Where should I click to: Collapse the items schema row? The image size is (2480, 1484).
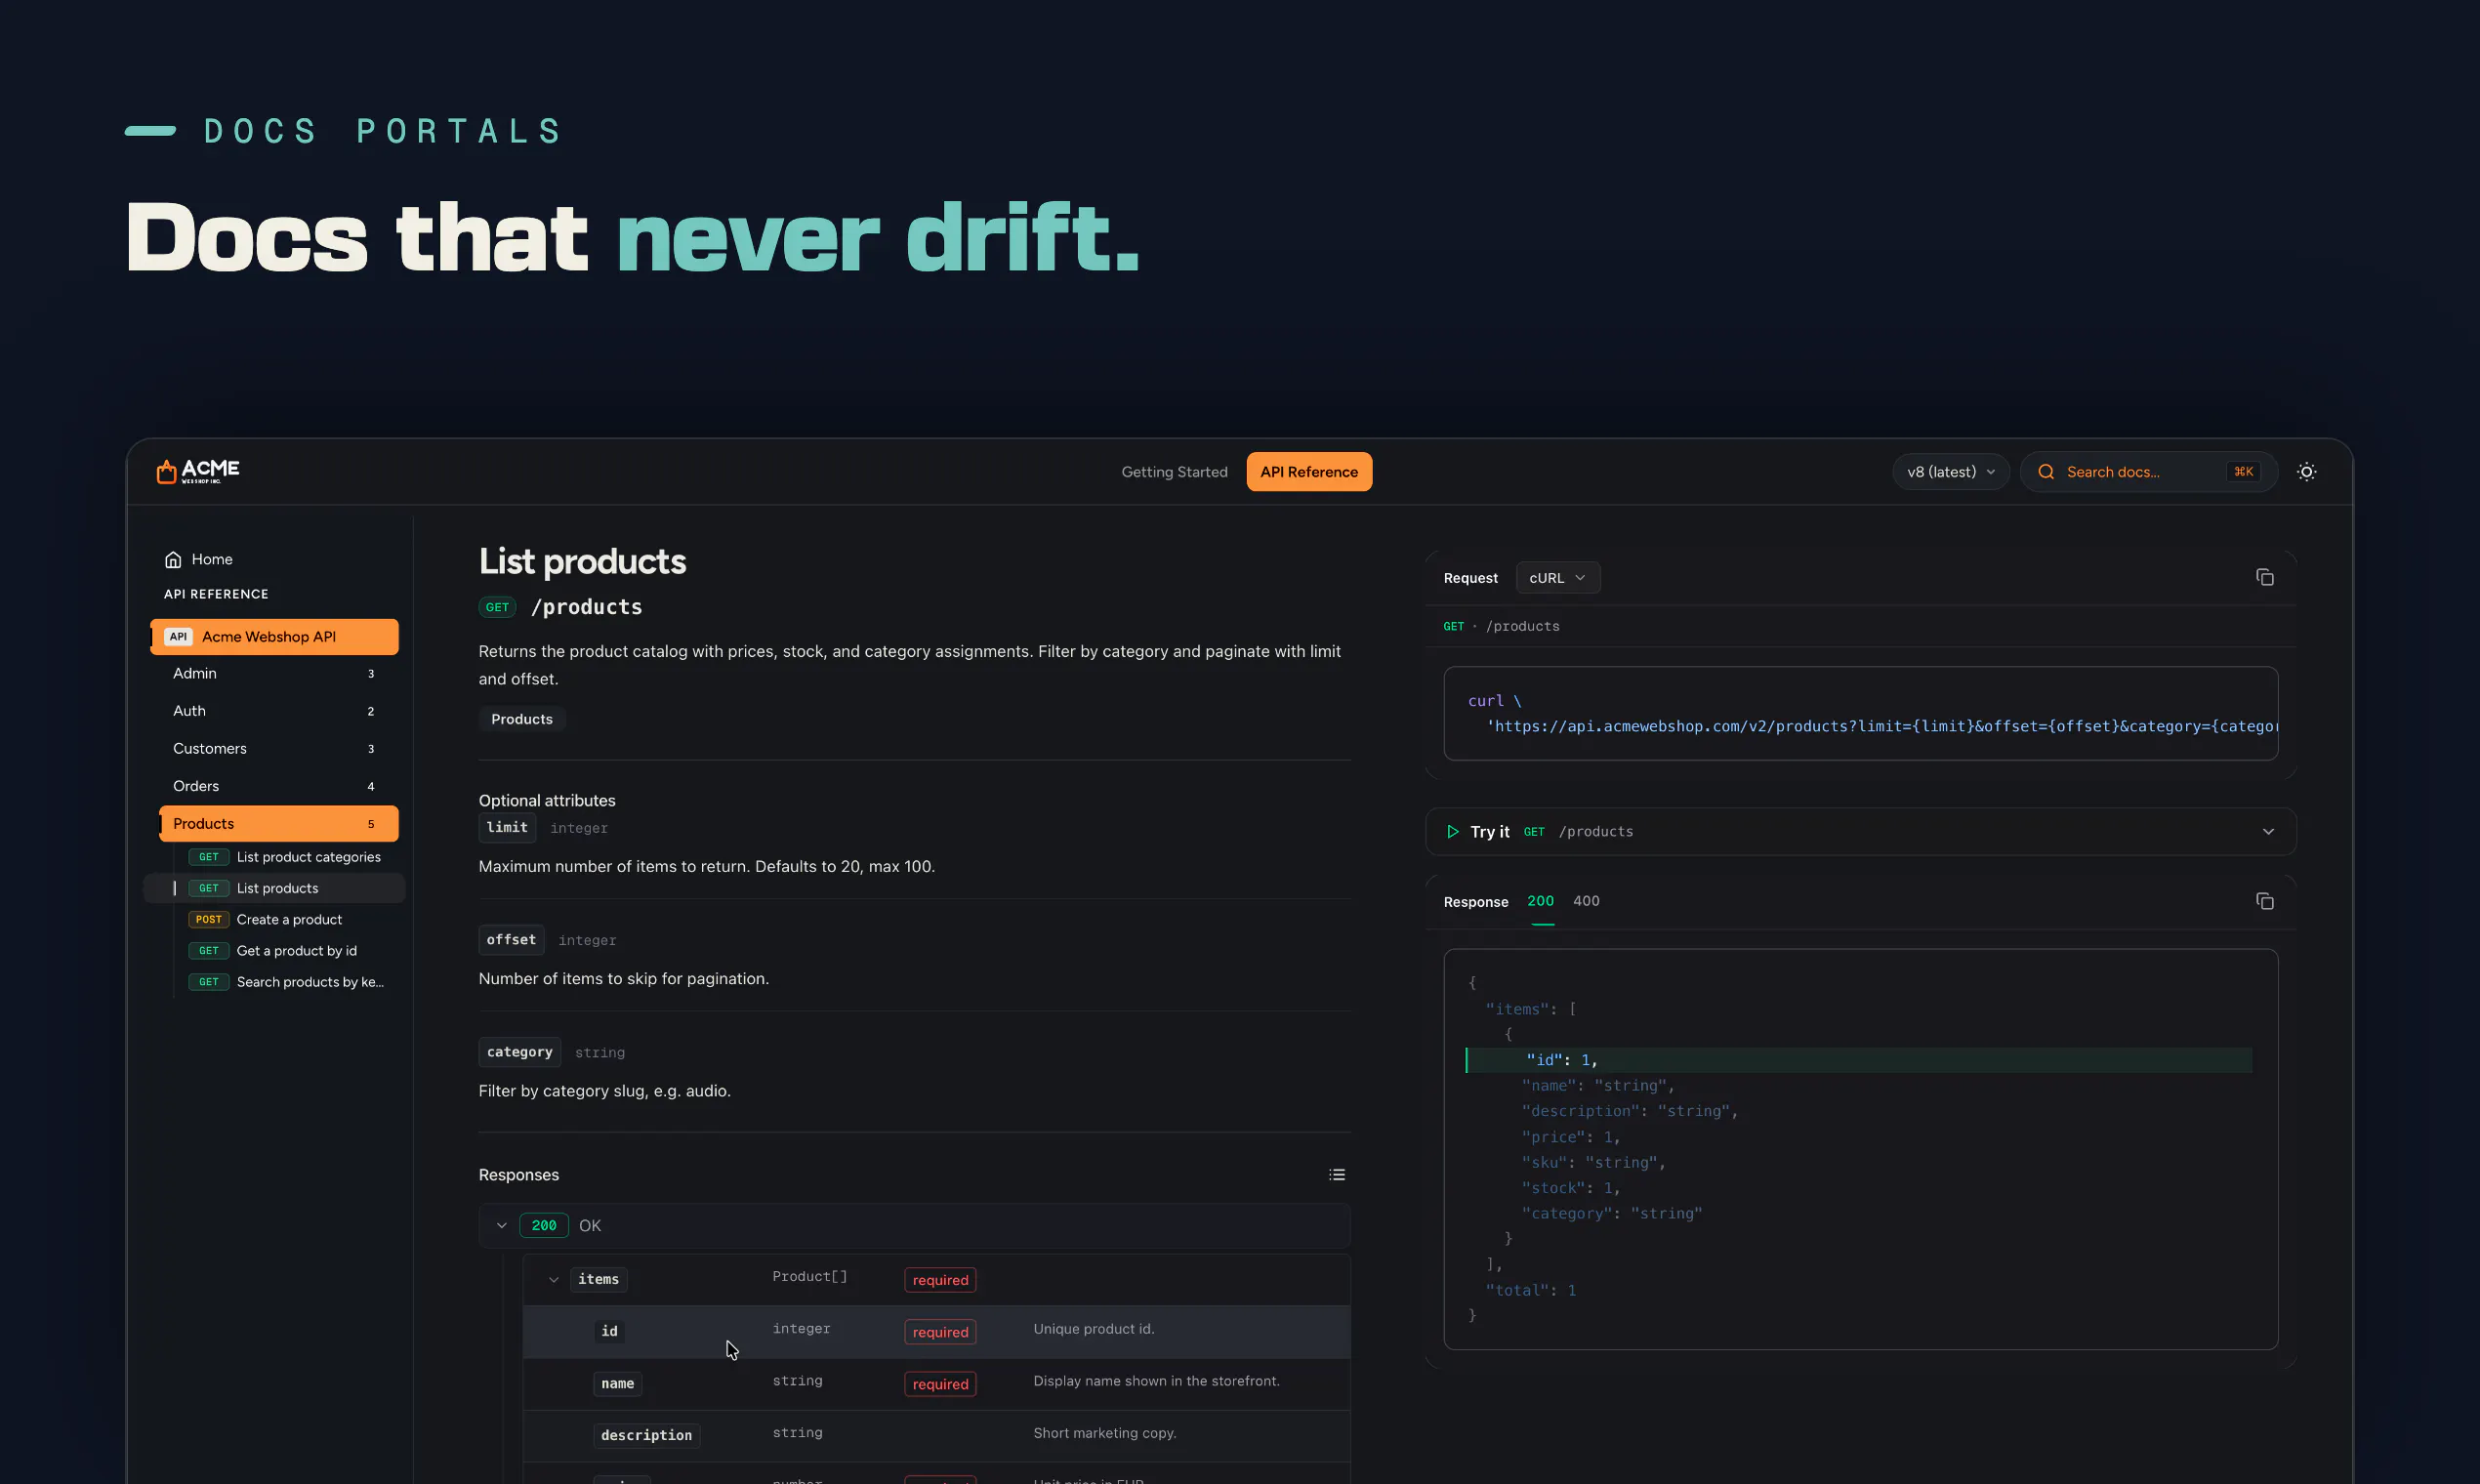(x=553, y=1280)
